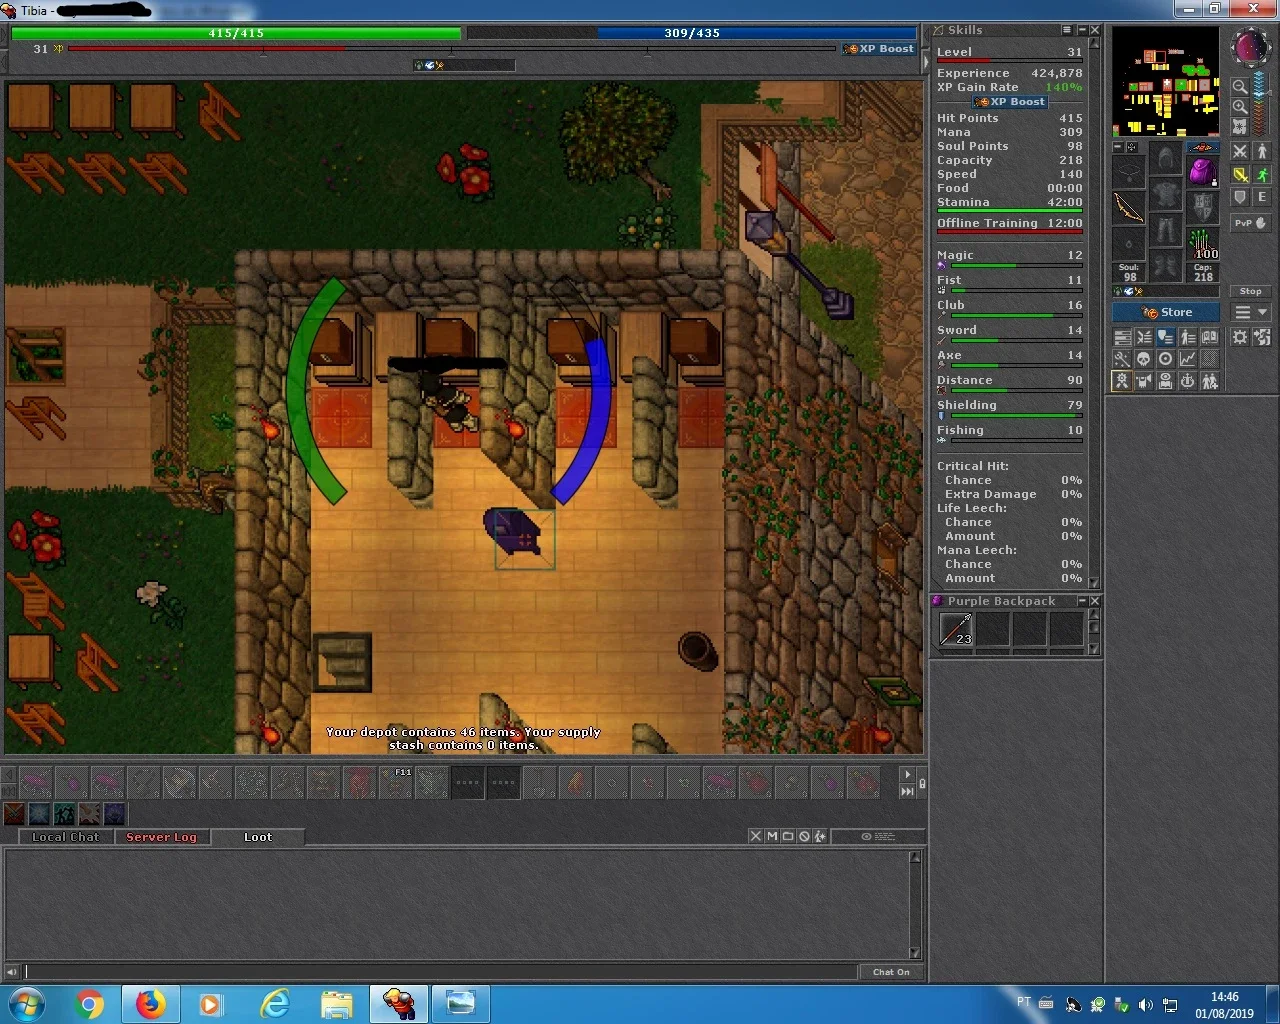Click the logout icon next to the gear
This screenshot has width=1280, height=1024.
click(1262, 337)
